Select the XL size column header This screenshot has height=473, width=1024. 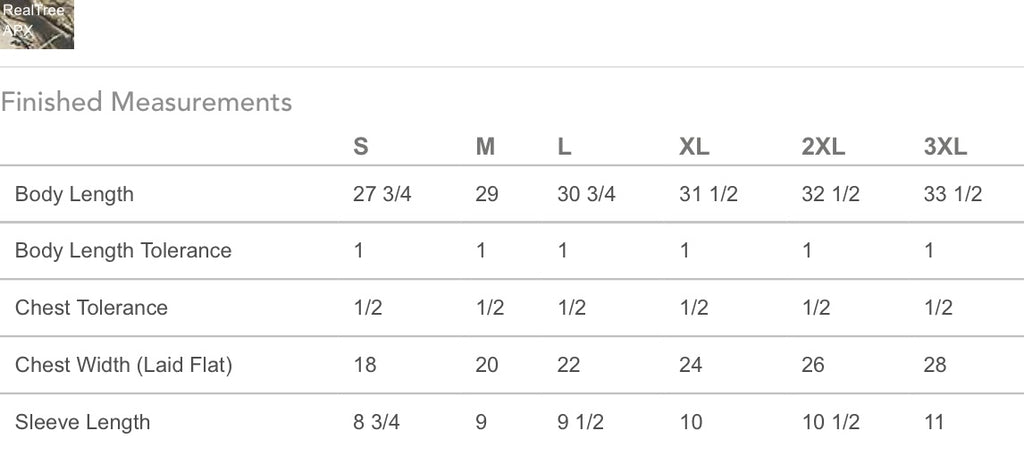click(694, 146)
